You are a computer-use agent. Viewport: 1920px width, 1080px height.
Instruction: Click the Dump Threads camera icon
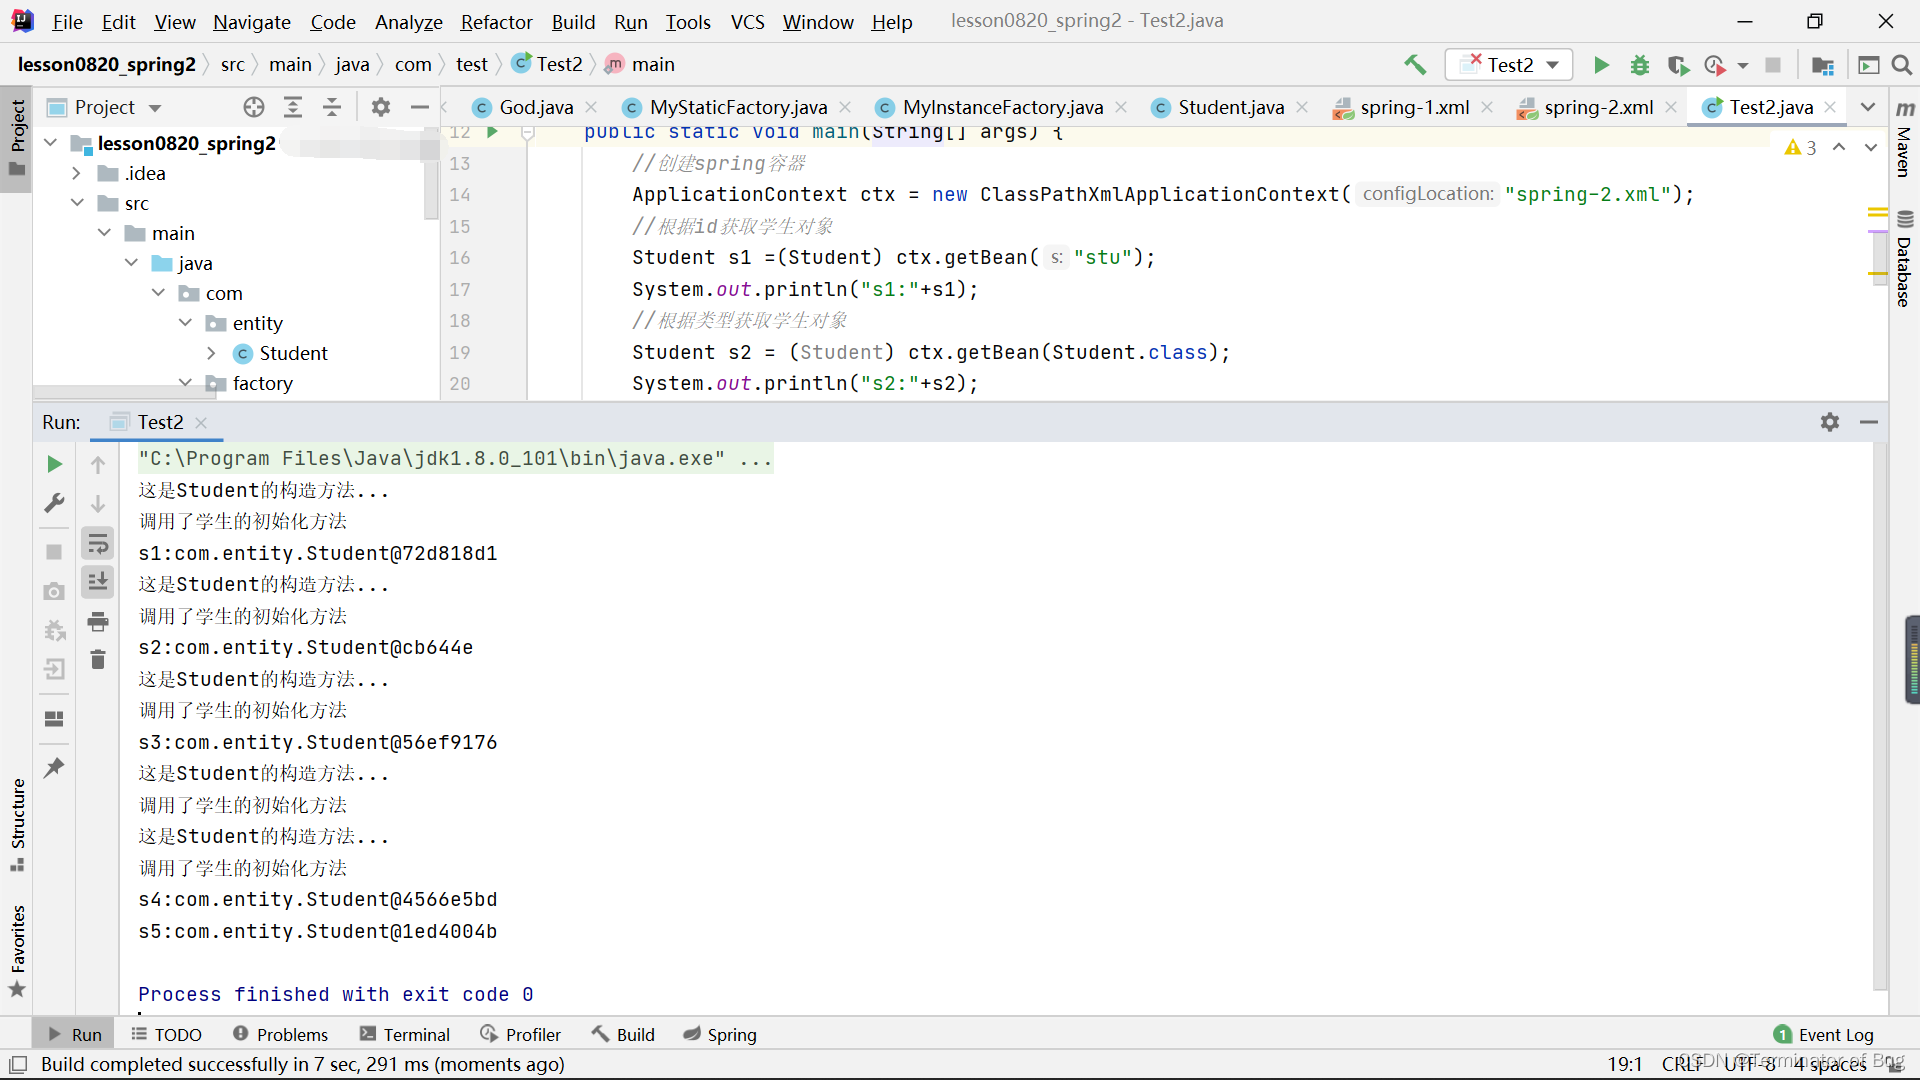55,592
